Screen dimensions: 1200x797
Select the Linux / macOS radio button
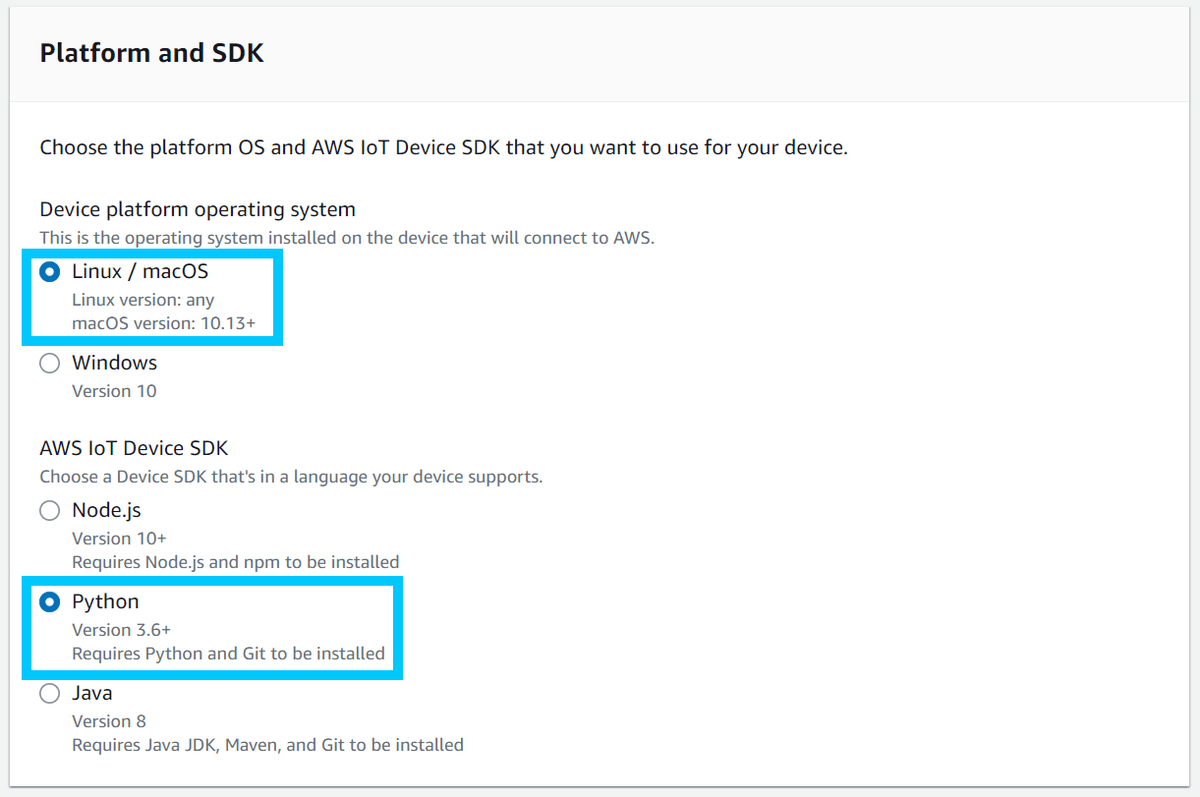coord(49,271)
